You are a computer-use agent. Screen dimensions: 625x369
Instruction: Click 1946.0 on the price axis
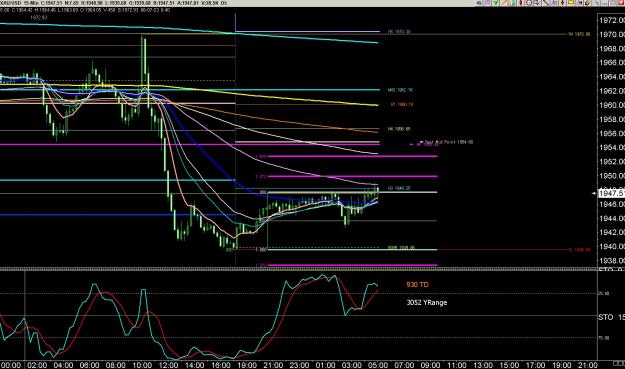click(612, 204)
